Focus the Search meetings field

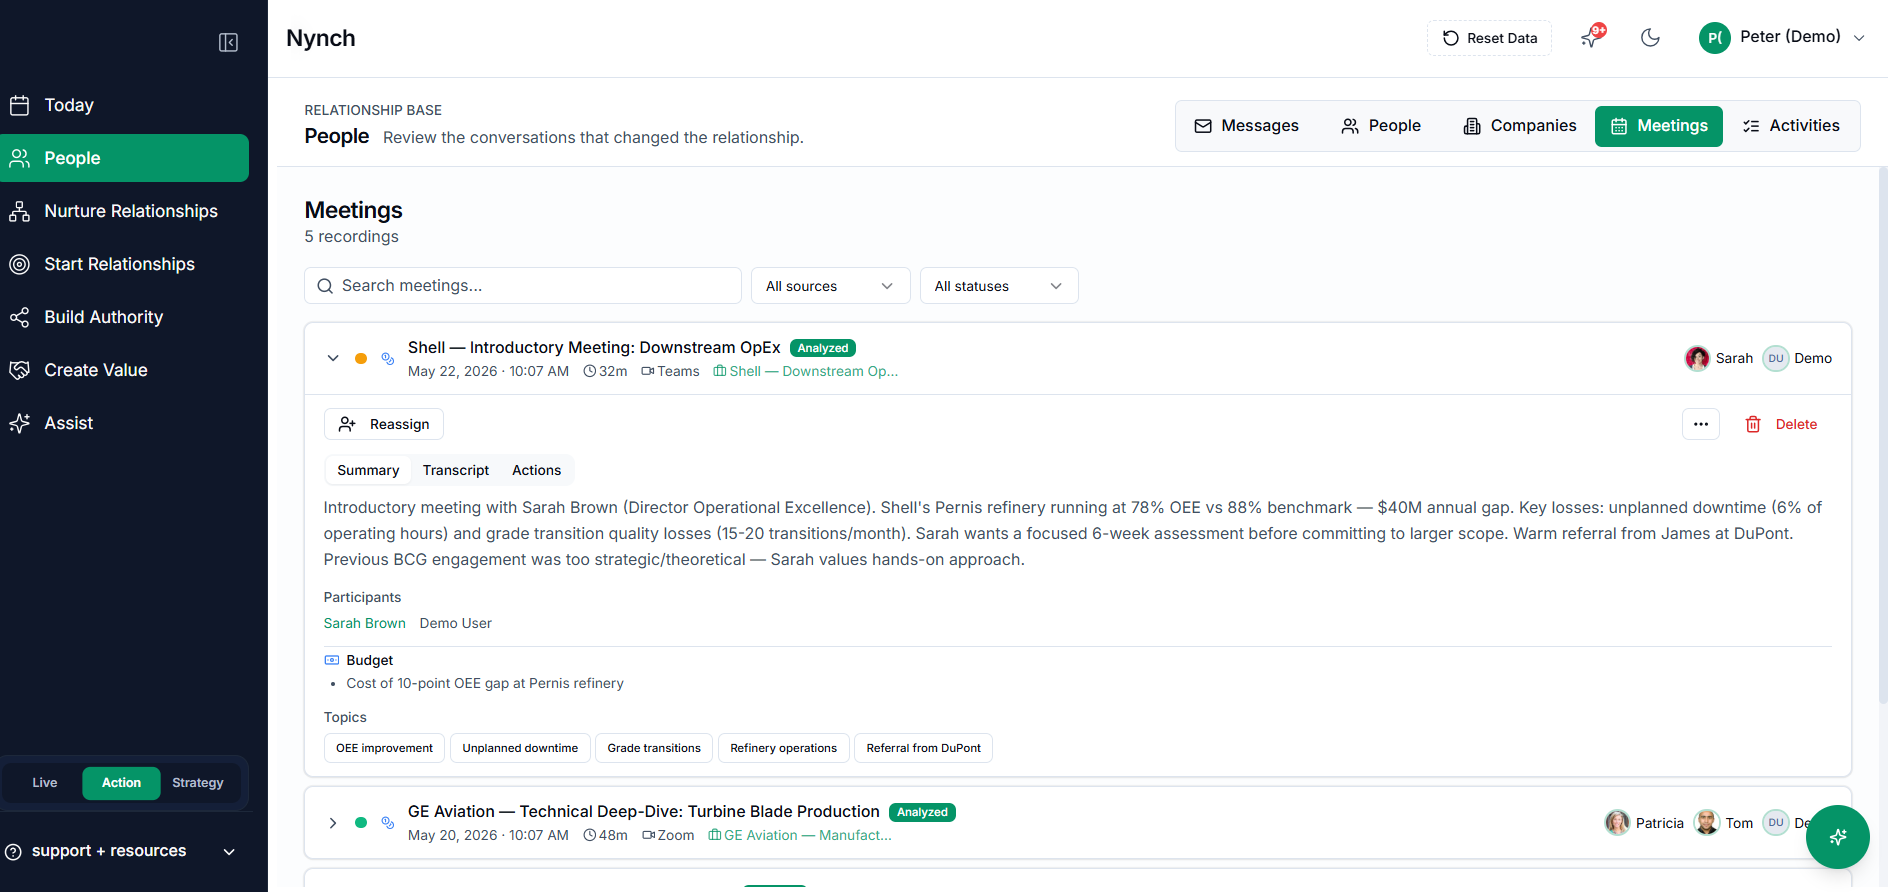coord(523,286)
